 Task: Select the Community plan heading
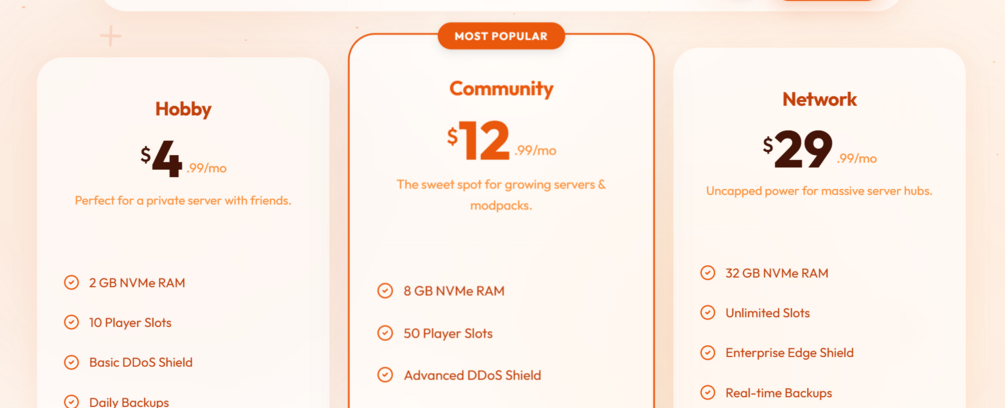point(501,88)
